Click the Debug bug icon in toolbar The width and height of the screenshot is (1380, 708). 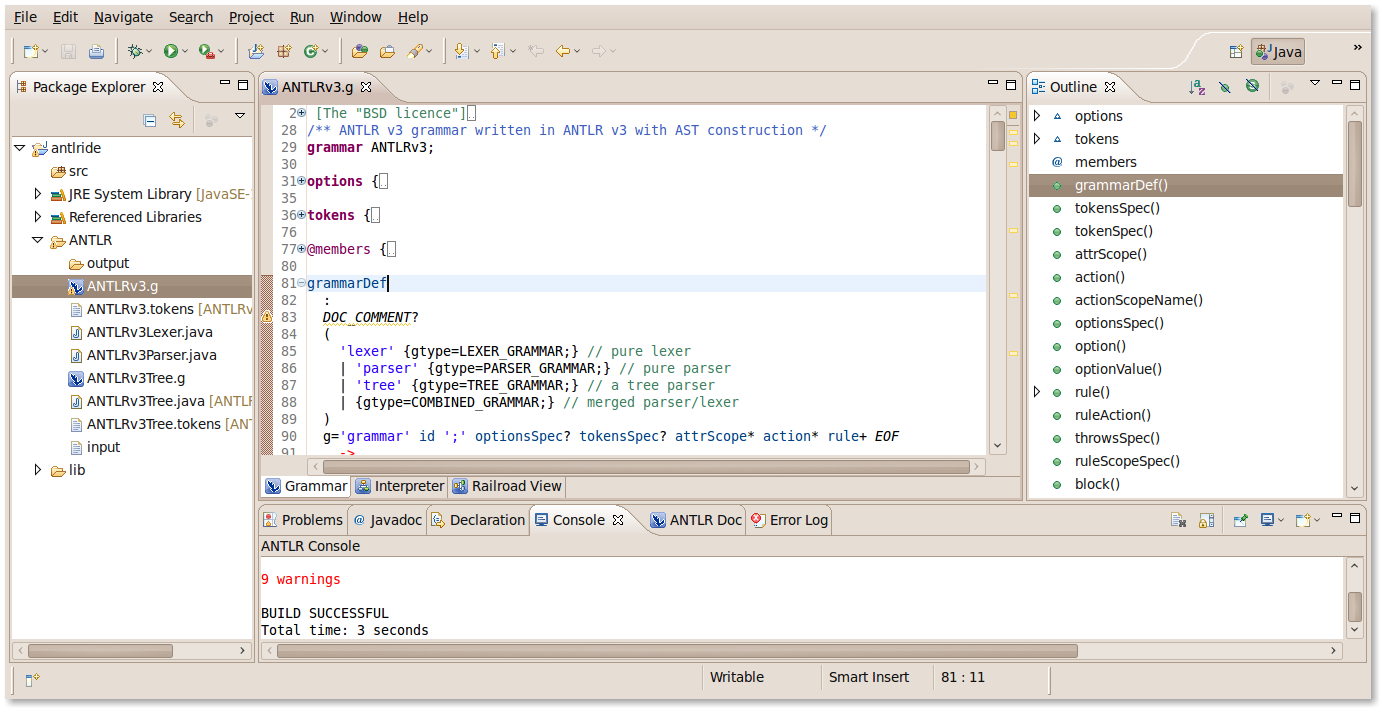[135, 51]
